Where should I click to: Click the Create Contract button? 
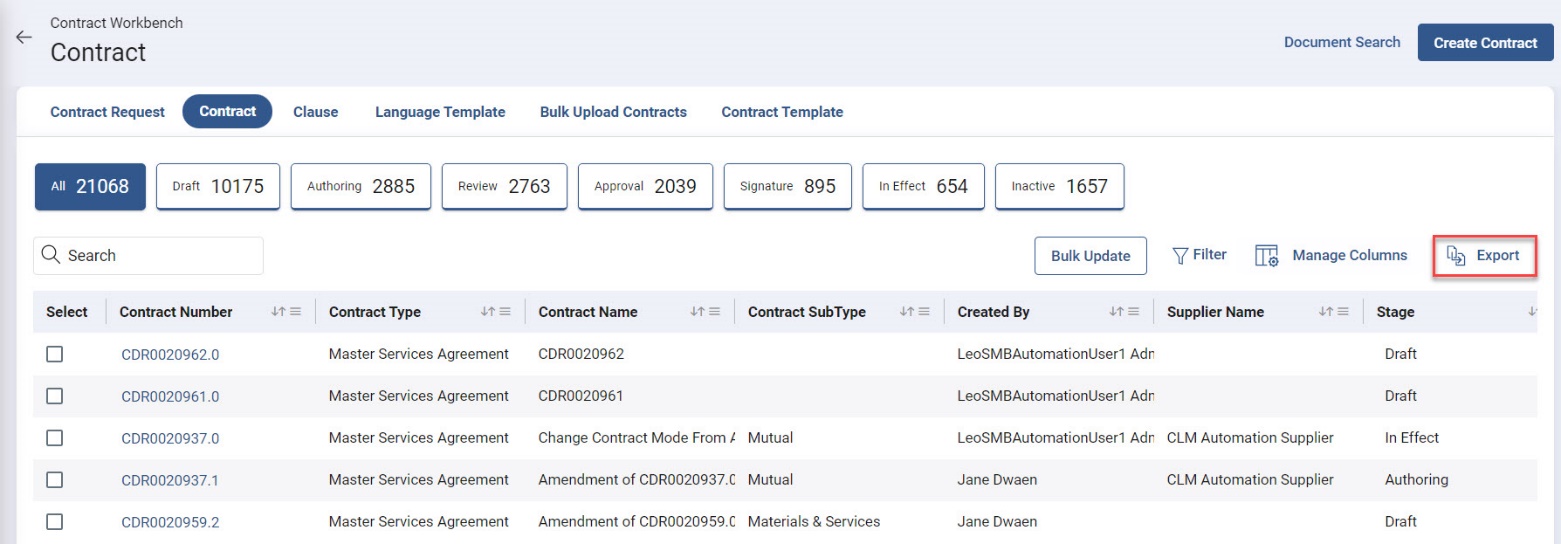click(1485, 43)
